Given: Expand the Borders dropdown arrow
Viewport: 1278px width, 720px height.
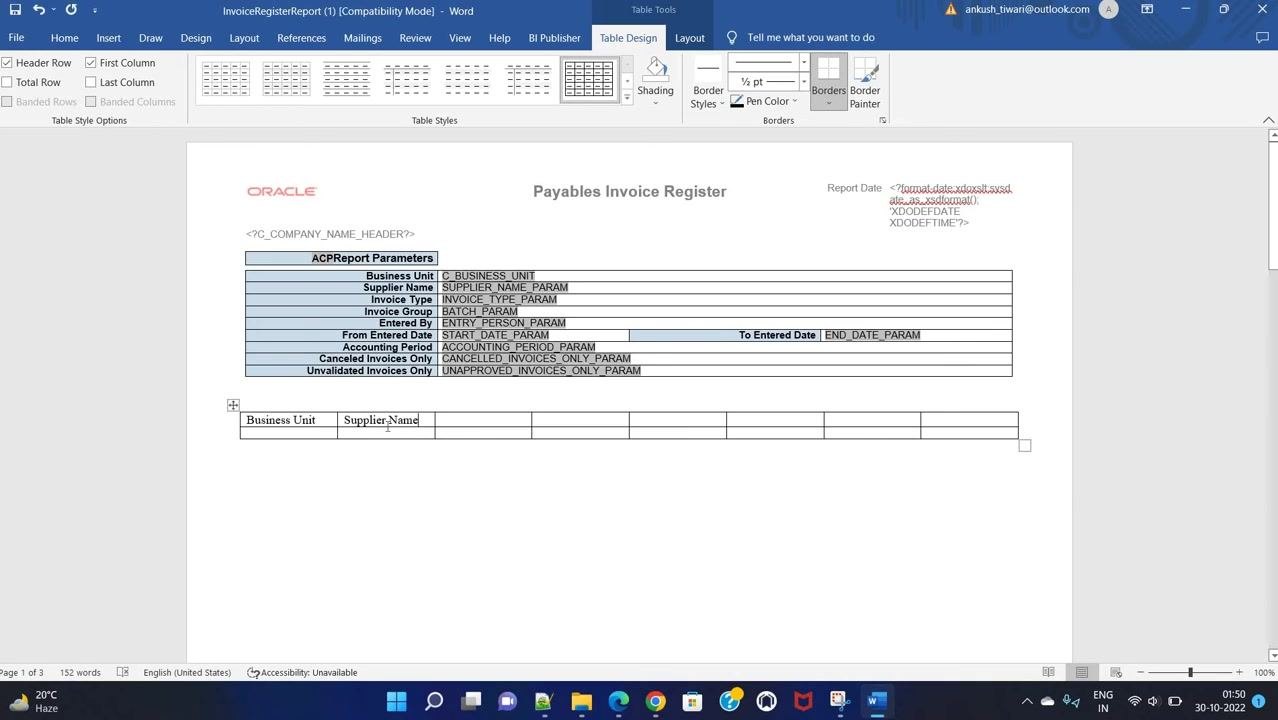Looking at the screenshot, I should click(829, 104).
